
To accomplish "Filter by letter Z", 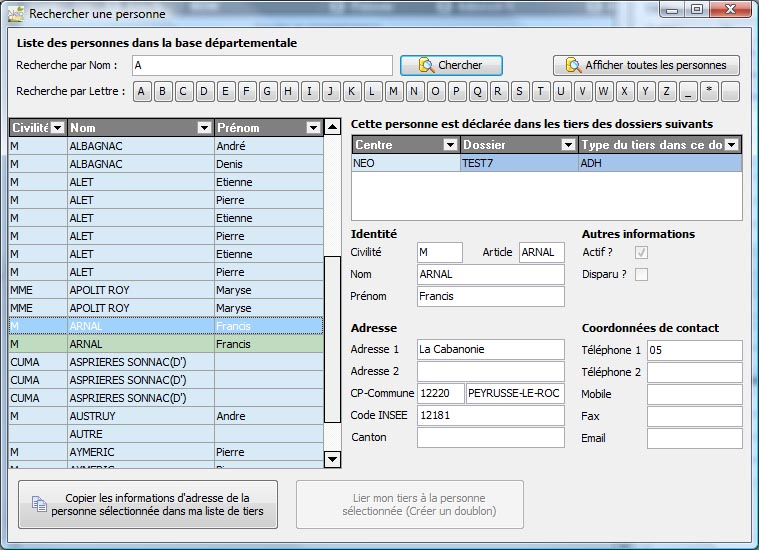I will (x=667, y=92).
